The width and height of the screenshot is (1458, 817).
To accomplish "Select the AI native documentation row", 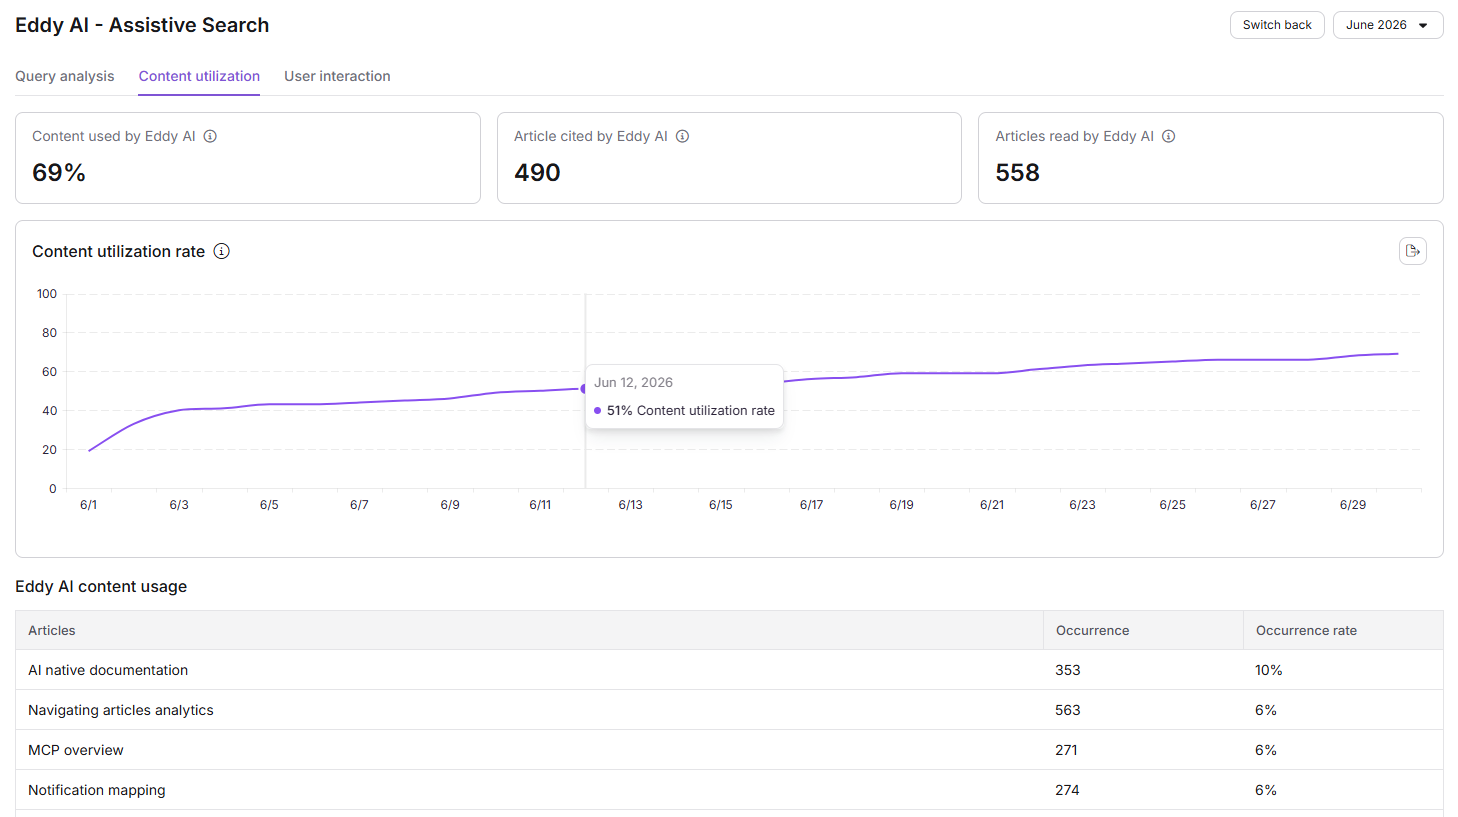I will 729,670.
